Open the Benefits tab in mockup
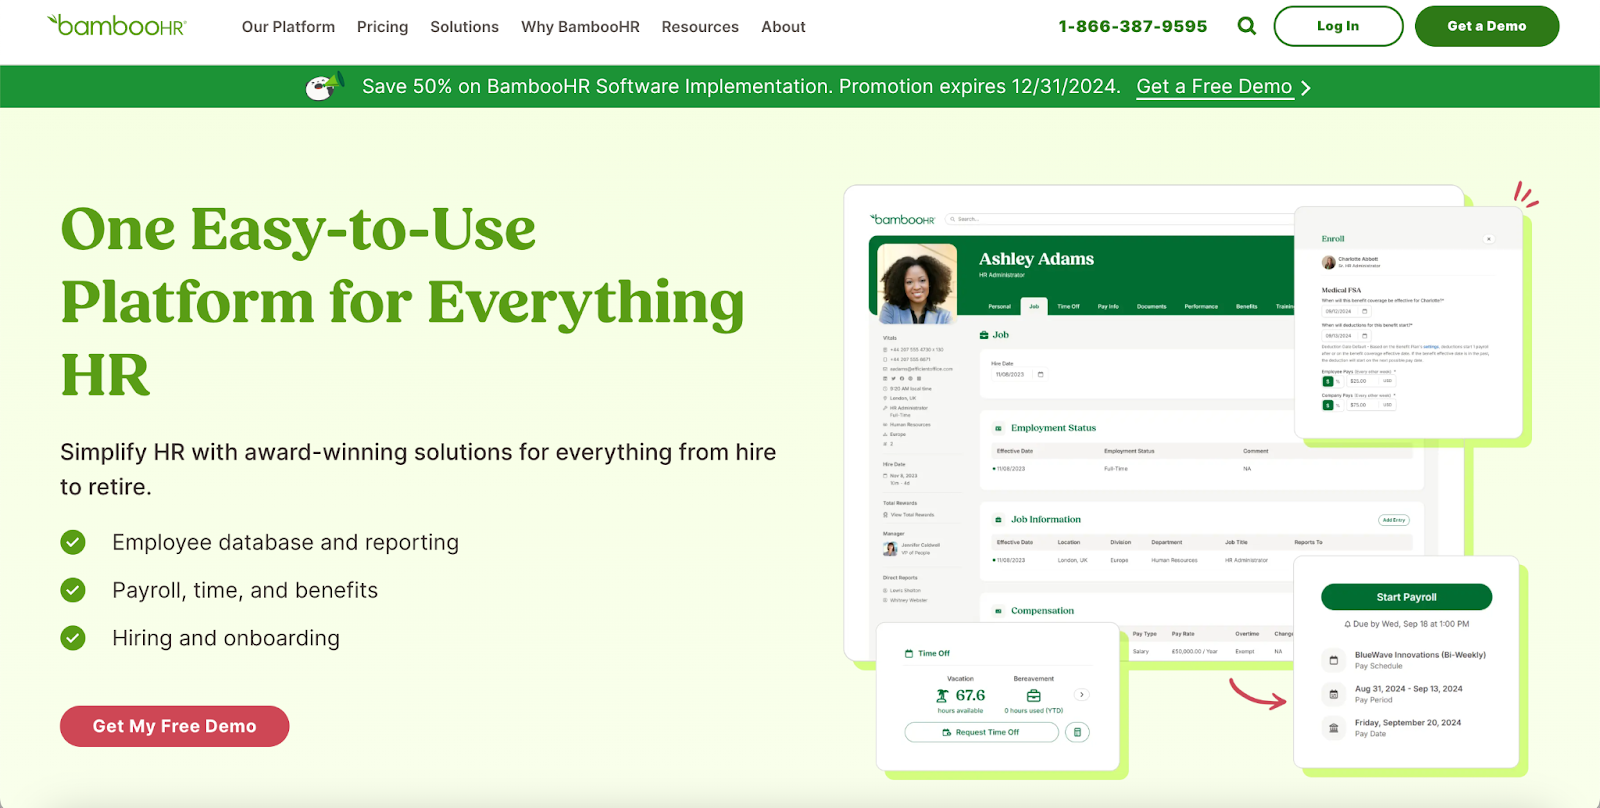The image size is (1600, 808). point(1246,306)
